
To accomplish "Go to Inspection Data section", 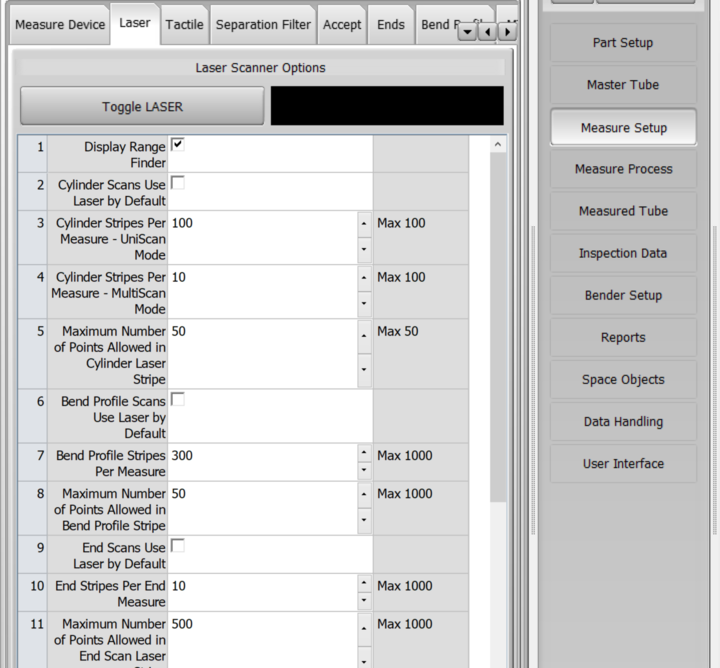I will coord(623,254).
